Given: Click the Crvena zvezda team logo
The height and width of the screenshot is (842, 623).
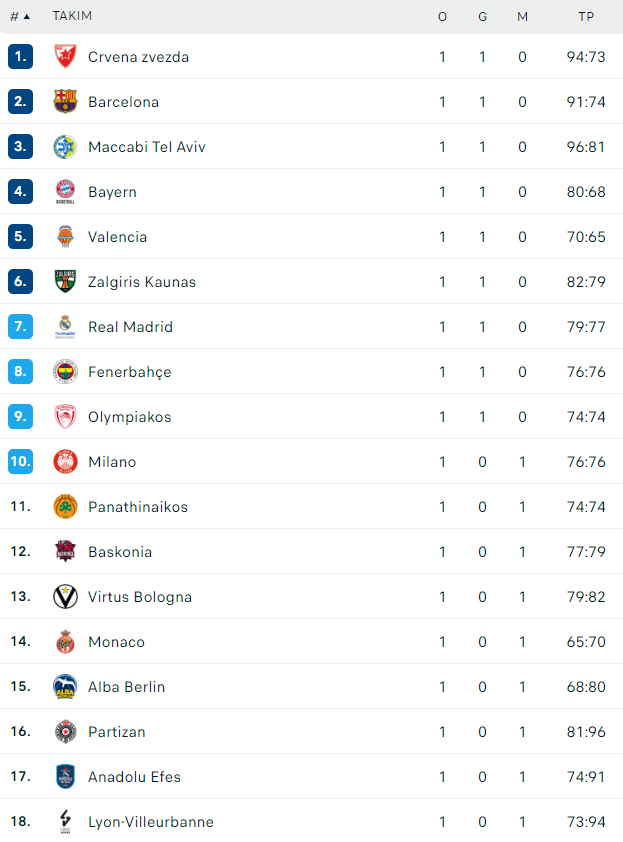Looking at the screenshot, I should (65, 57).
